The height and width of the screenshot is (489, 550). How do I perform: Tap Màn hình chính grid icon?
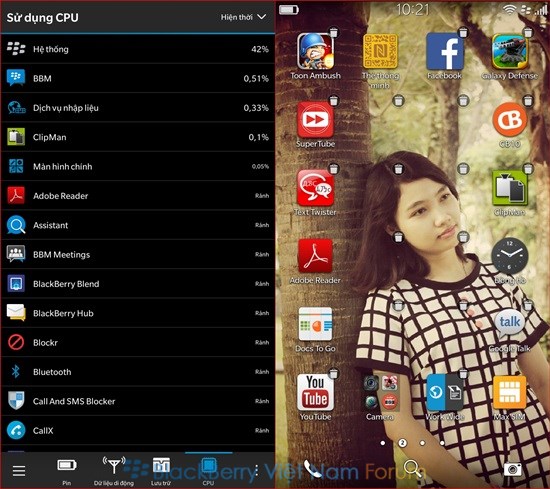(16, 166)
